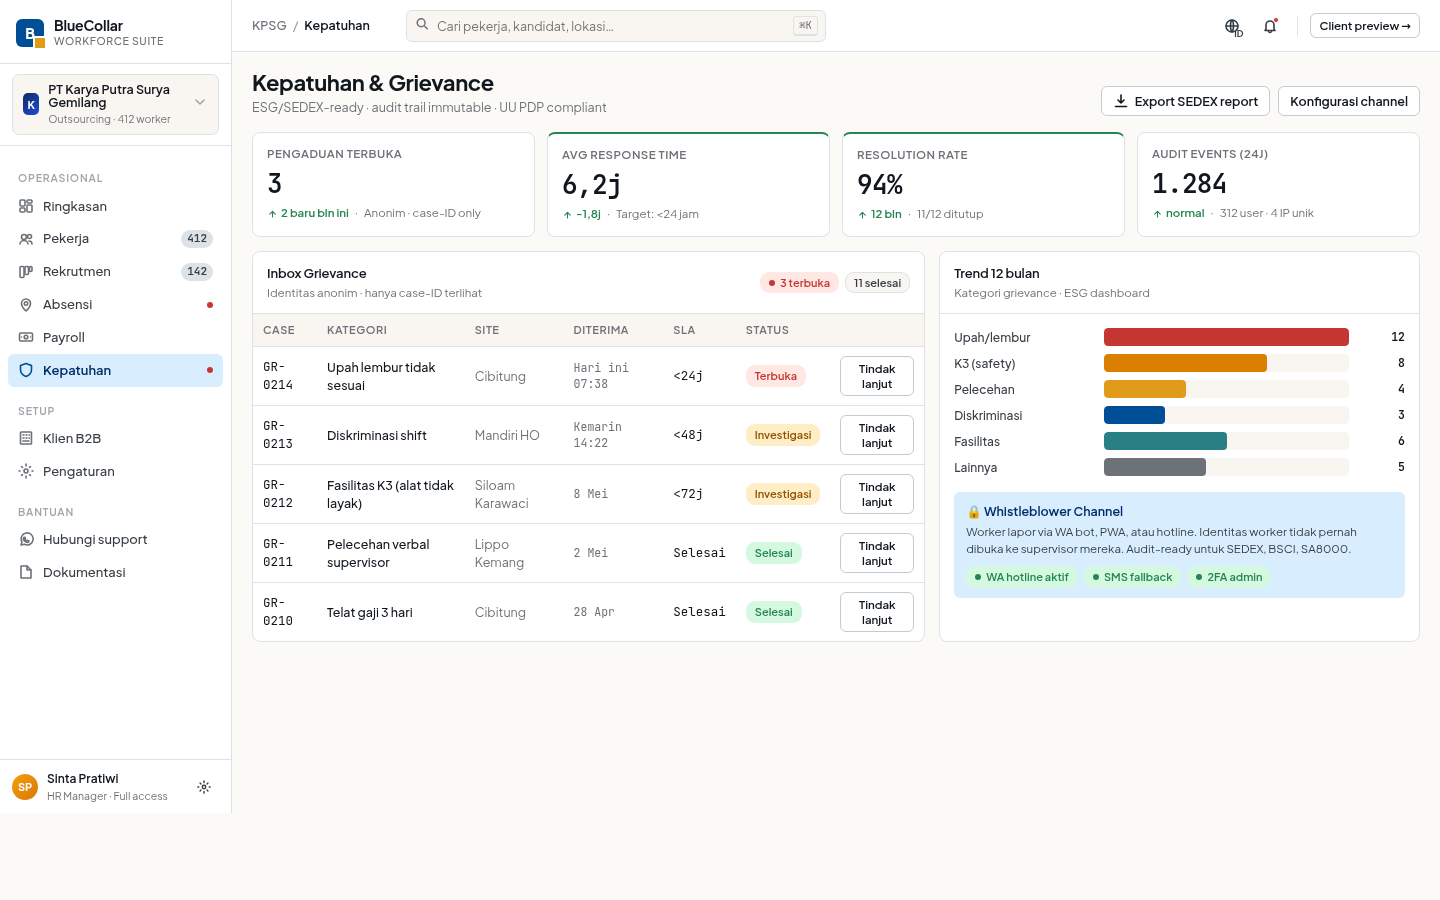This screenshot has height=900, width=1440.
Task: Filter inbox by 11 selesai chip
Action: point(877,283)
